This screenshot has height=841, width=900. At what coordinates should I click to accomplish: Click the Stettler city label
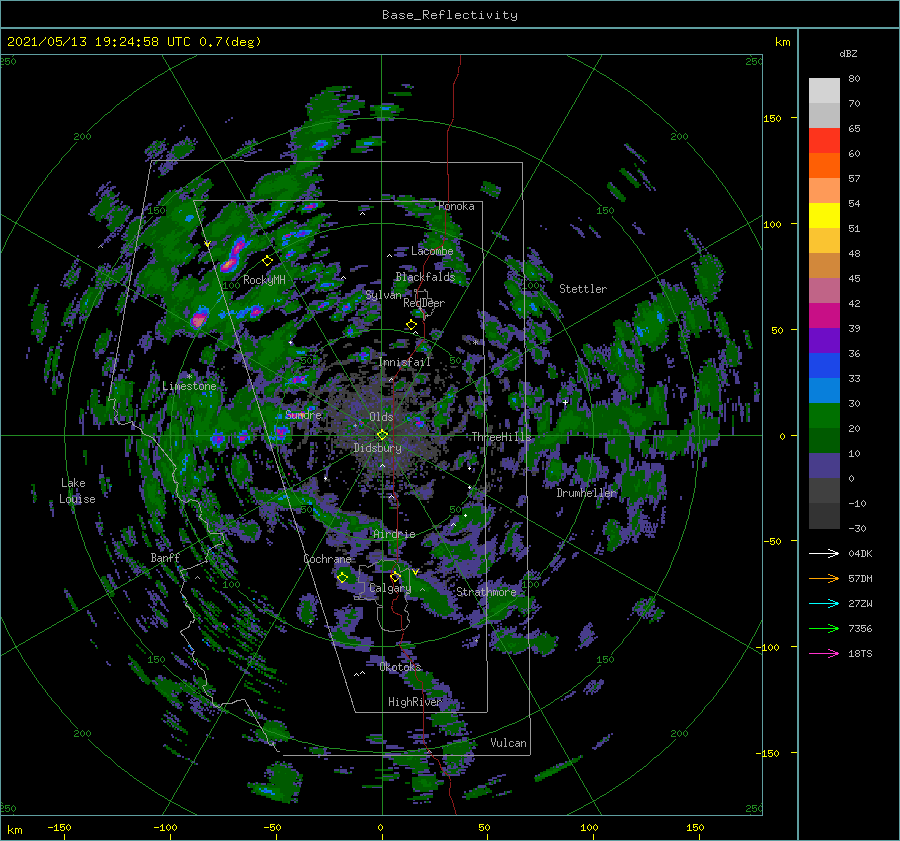pos(583,289)
